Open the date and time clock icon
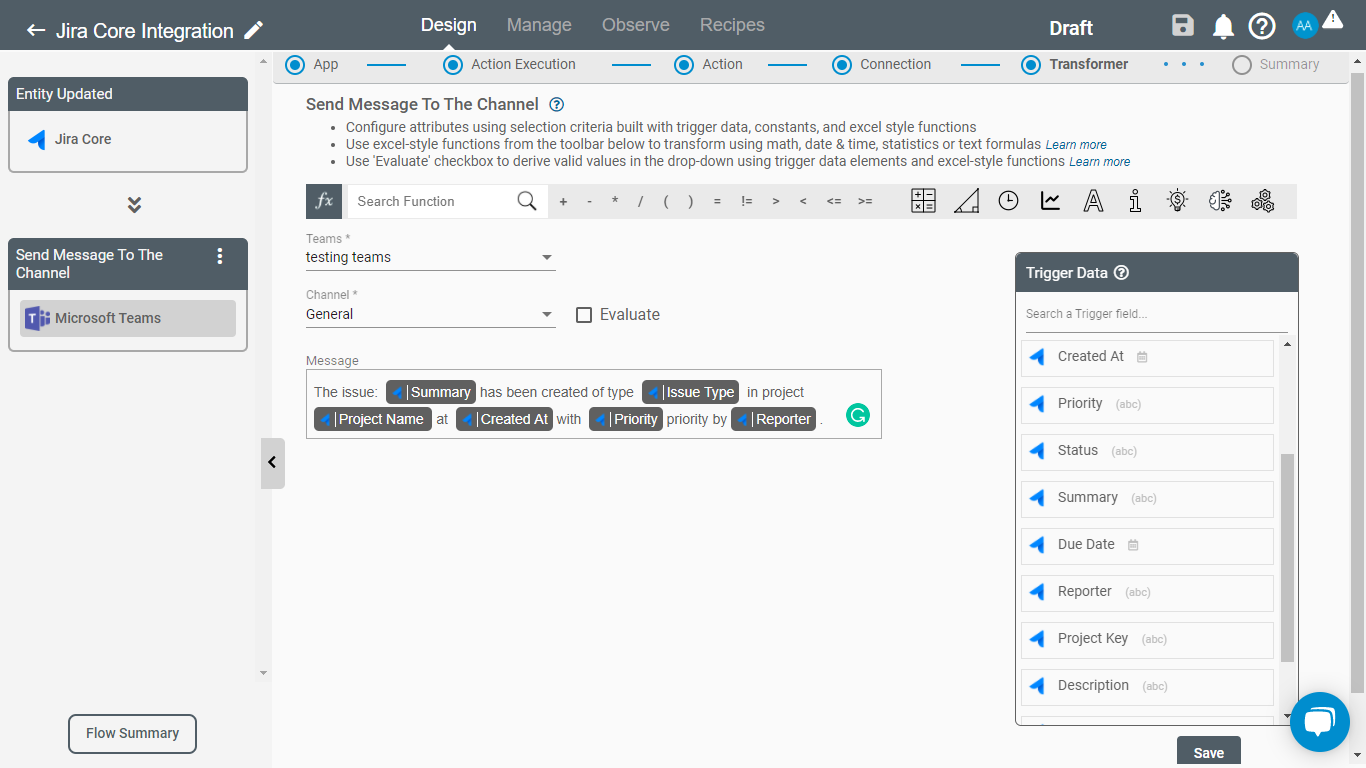1366x768 pixels. [x=1008, y=201]
